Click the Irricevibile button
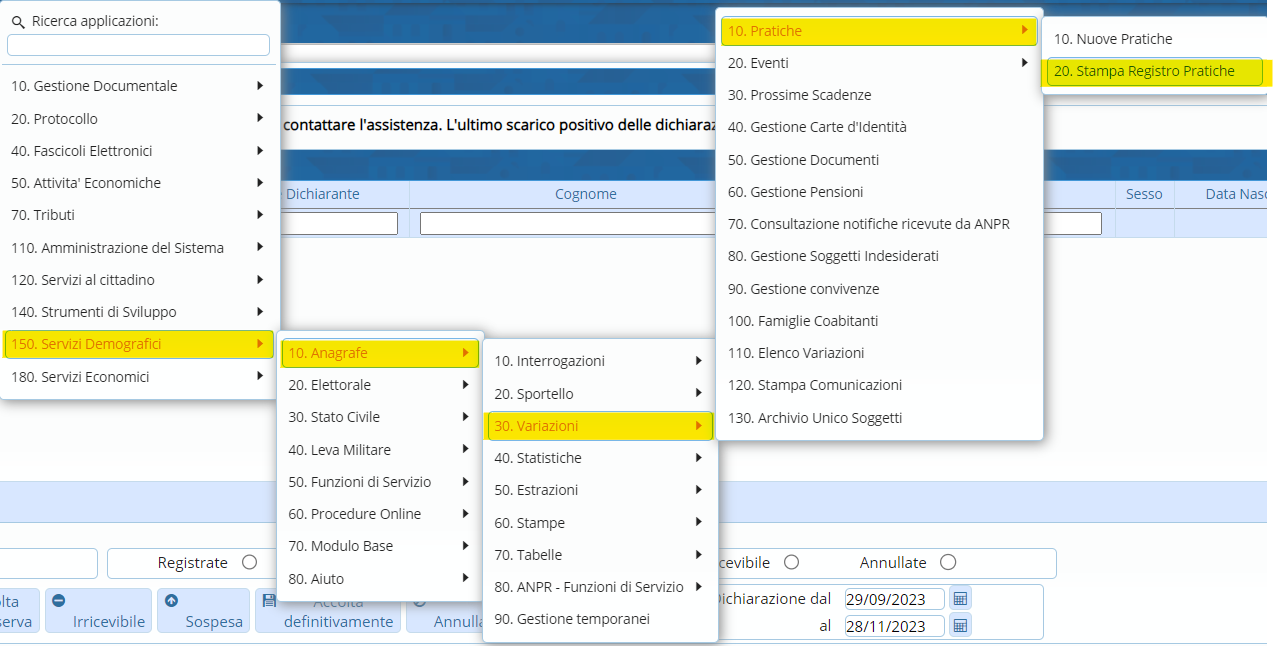 point(98,611)
